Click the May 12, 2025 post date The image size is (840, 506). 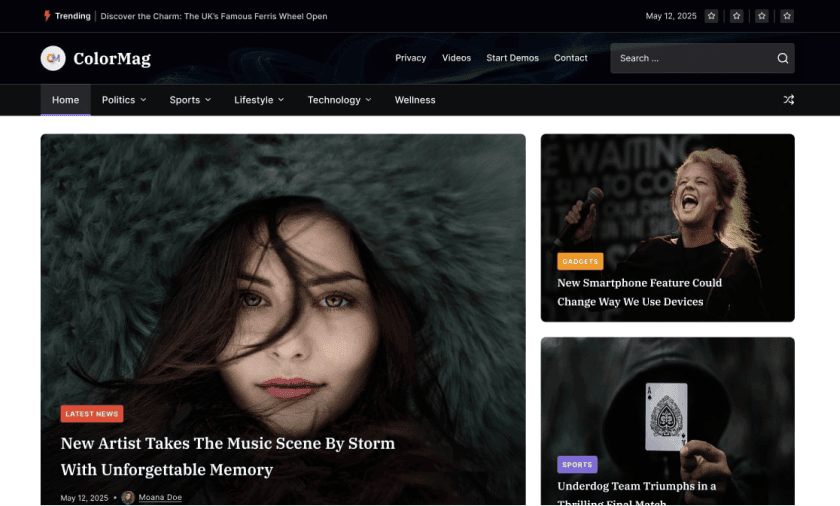coord(84,498)
